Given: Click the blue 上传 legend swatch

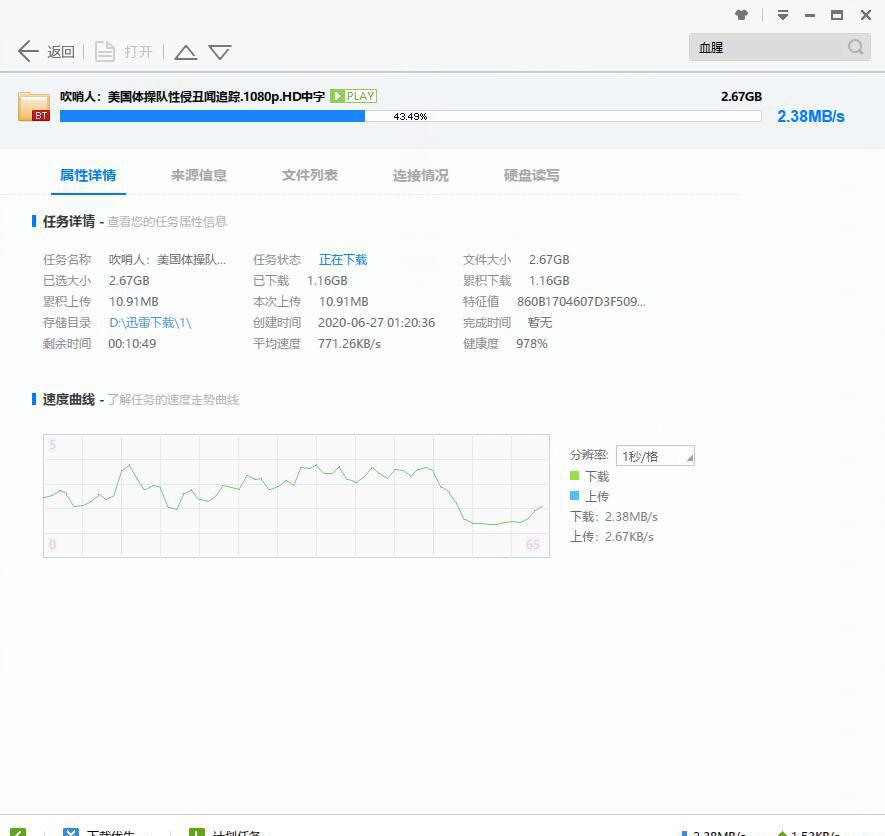Looking at the screenshot, I should pos(575,496).
